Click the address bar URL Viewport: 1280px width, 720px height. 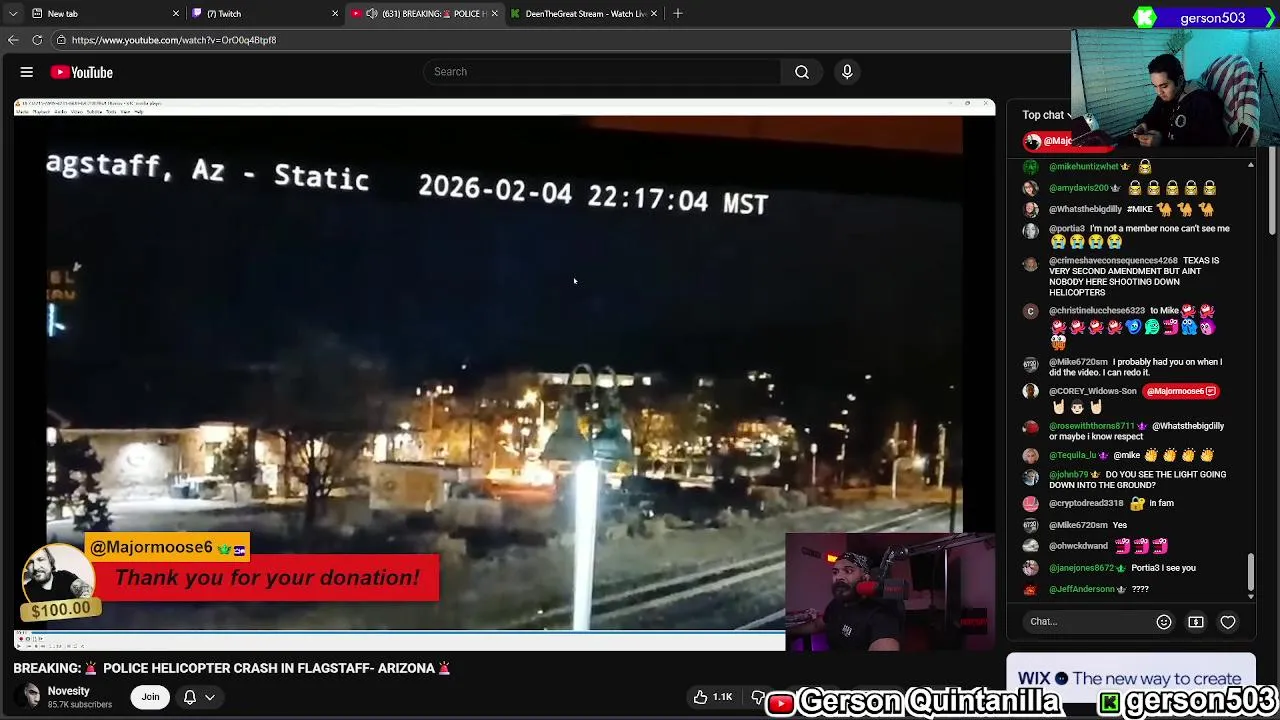click(174, 40)
